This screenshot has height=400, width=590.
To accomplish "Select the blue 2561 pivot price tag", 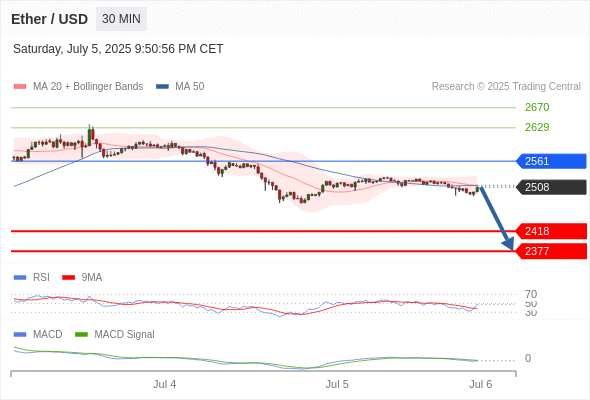I will point(551,161).
